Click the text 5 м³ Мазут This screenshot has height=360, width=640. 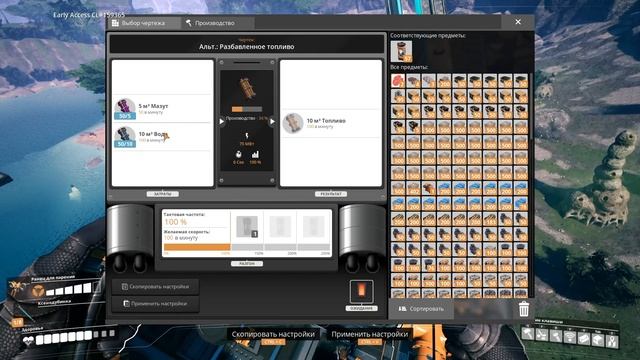(153, 106)
